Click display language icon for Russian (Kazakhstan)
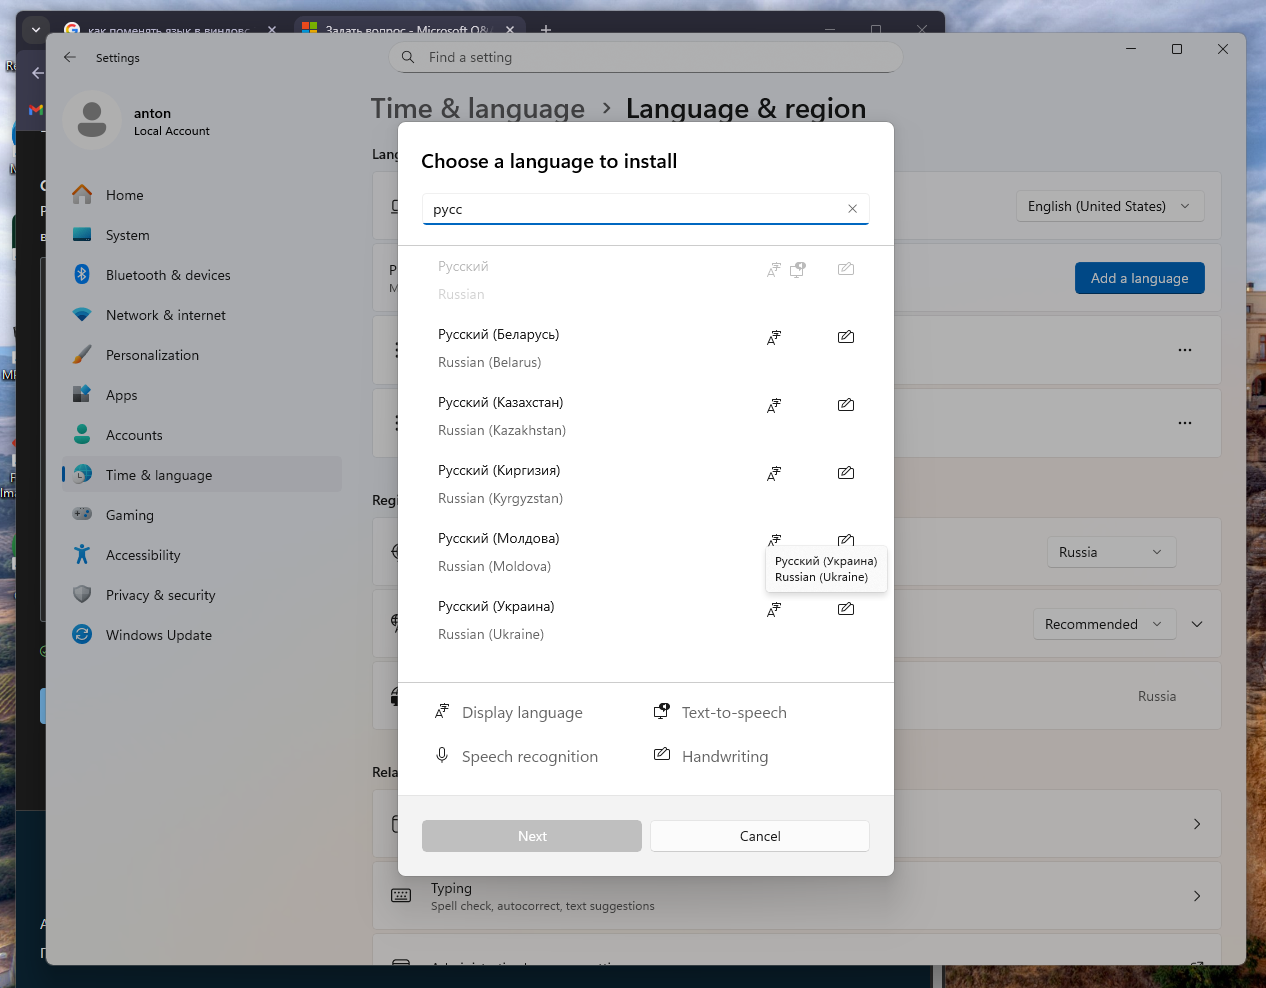The image size is (1266, 988). pos(774,405)
